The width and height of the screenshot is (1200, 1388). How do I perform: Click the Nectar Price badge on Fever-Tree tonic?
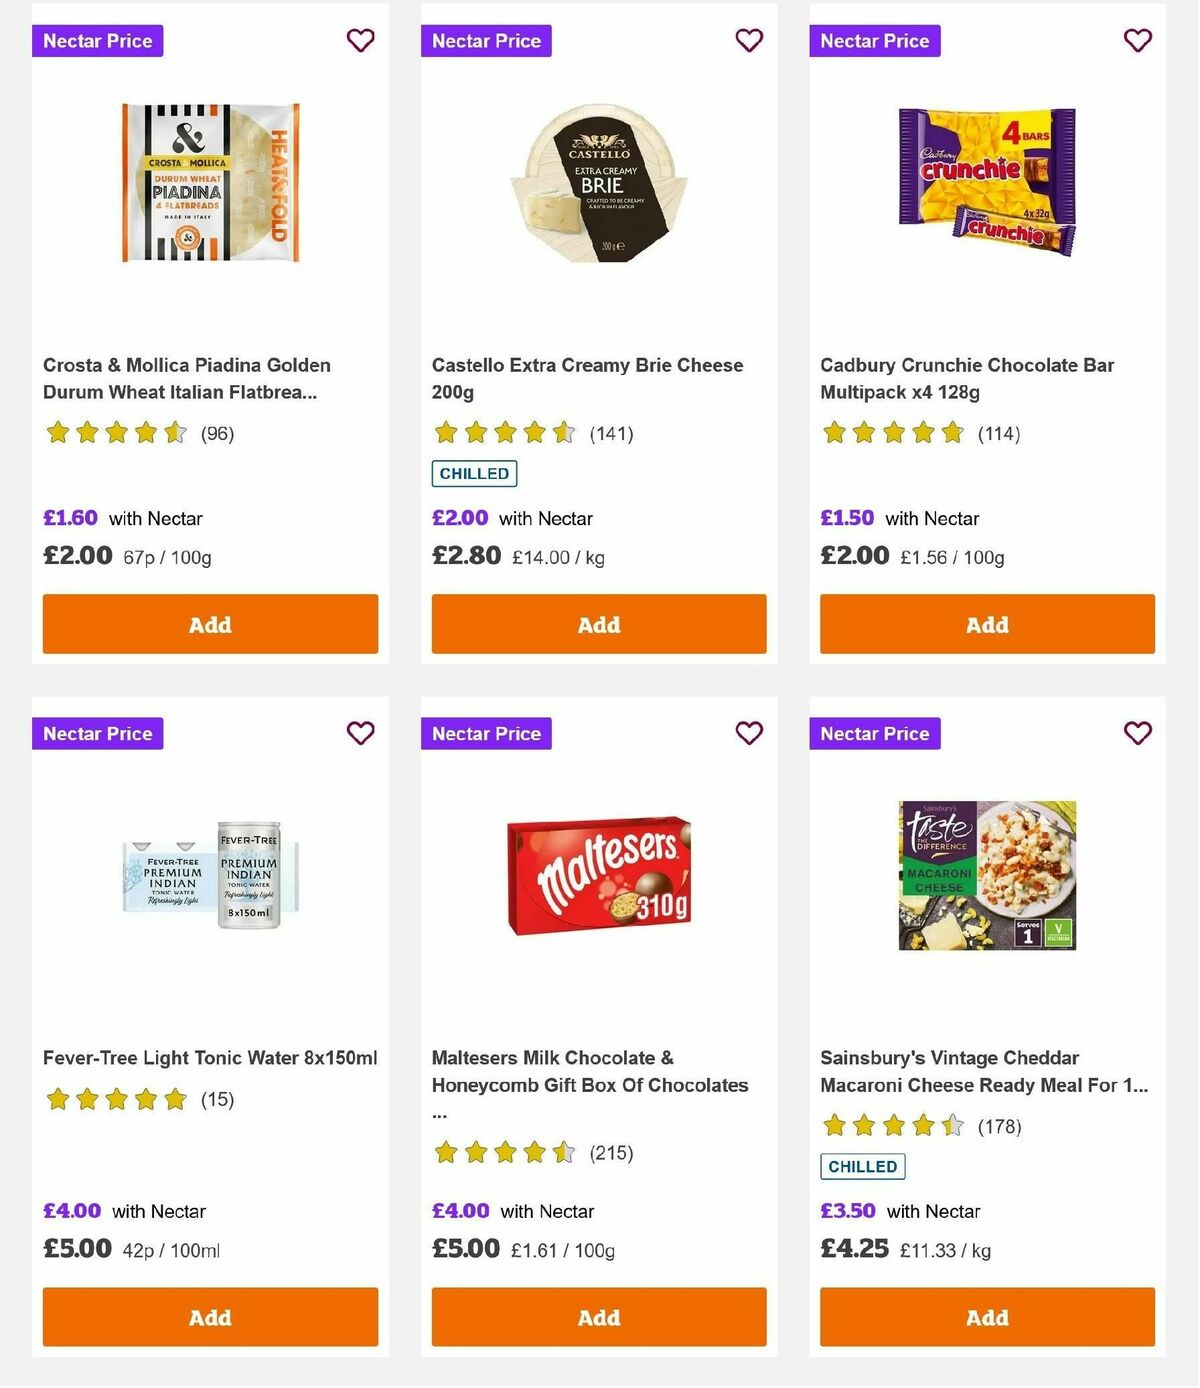97,733
